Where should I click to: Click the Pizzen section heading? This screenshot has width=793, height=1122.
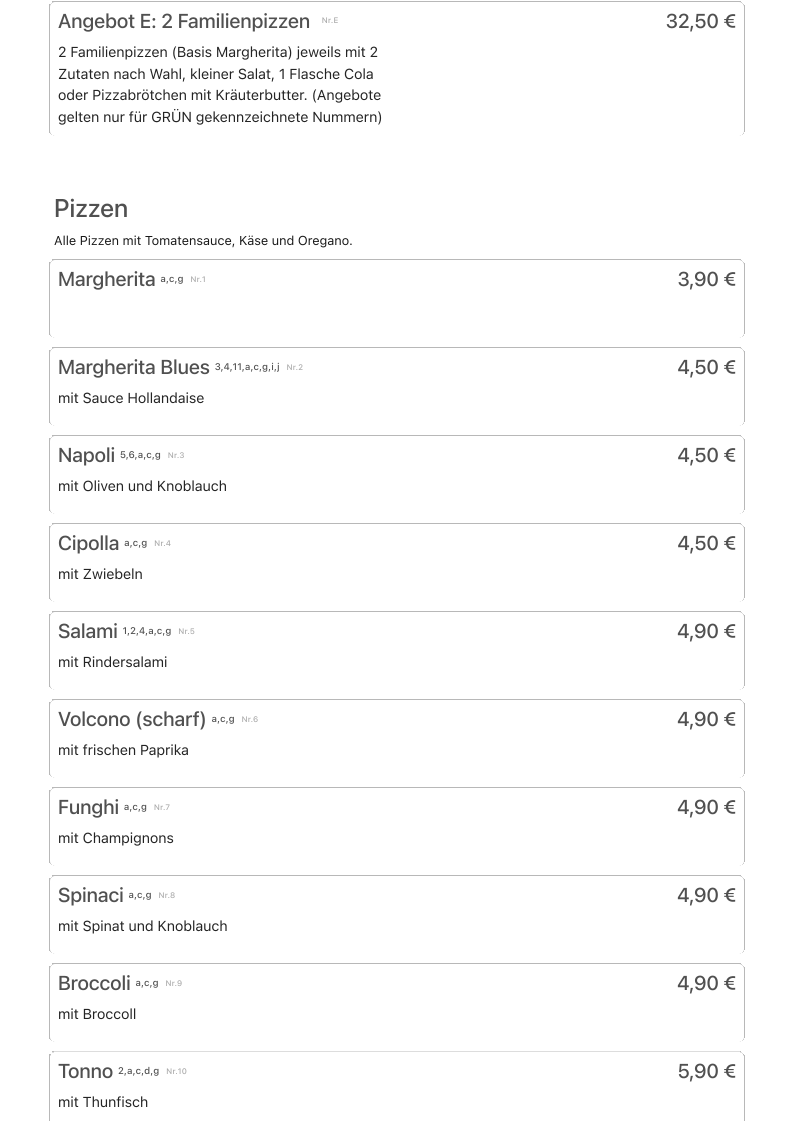click(x=91, y=209)
